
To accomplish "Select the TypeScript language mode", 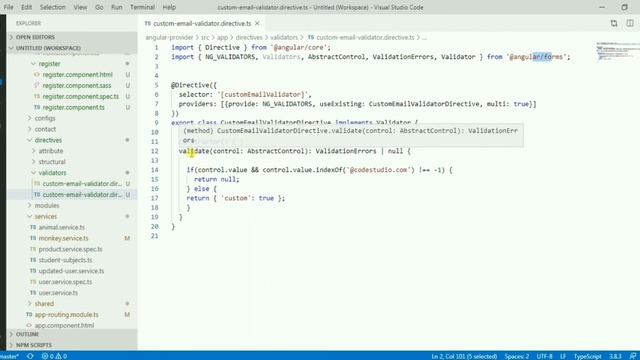I will (587, 356).
